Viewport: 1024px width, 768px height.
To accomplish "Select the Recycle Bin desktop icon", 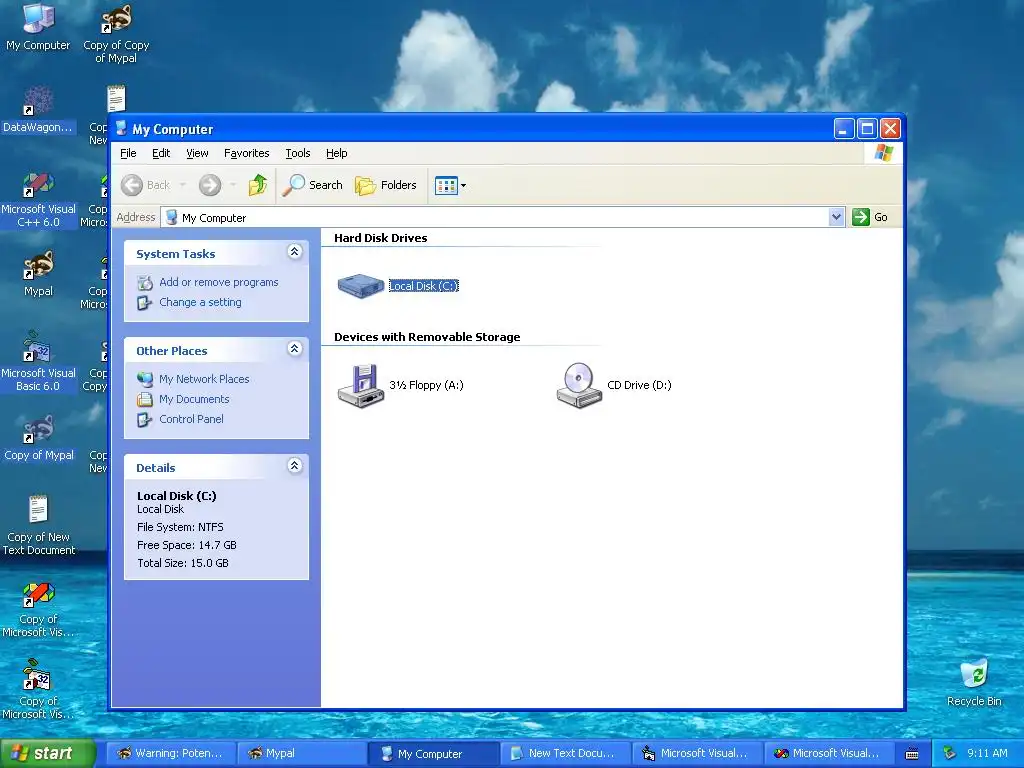I will (x=974, y=682).
